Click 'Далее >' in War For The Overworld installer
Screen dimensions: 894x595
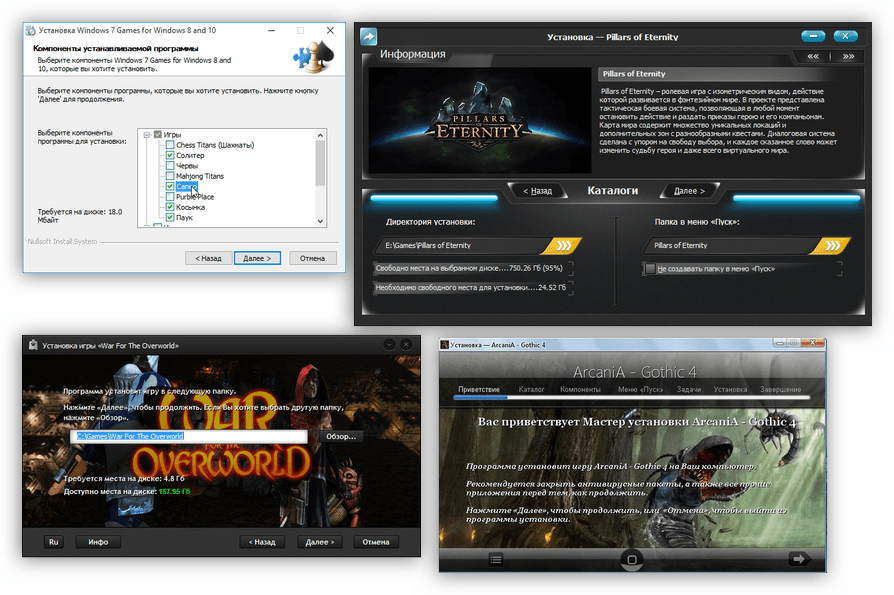click(319, 542)
